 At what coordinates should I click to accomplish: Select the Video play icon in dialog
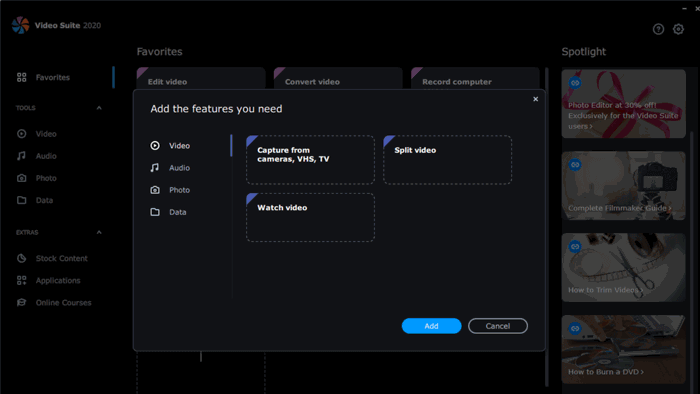[155, 145]
